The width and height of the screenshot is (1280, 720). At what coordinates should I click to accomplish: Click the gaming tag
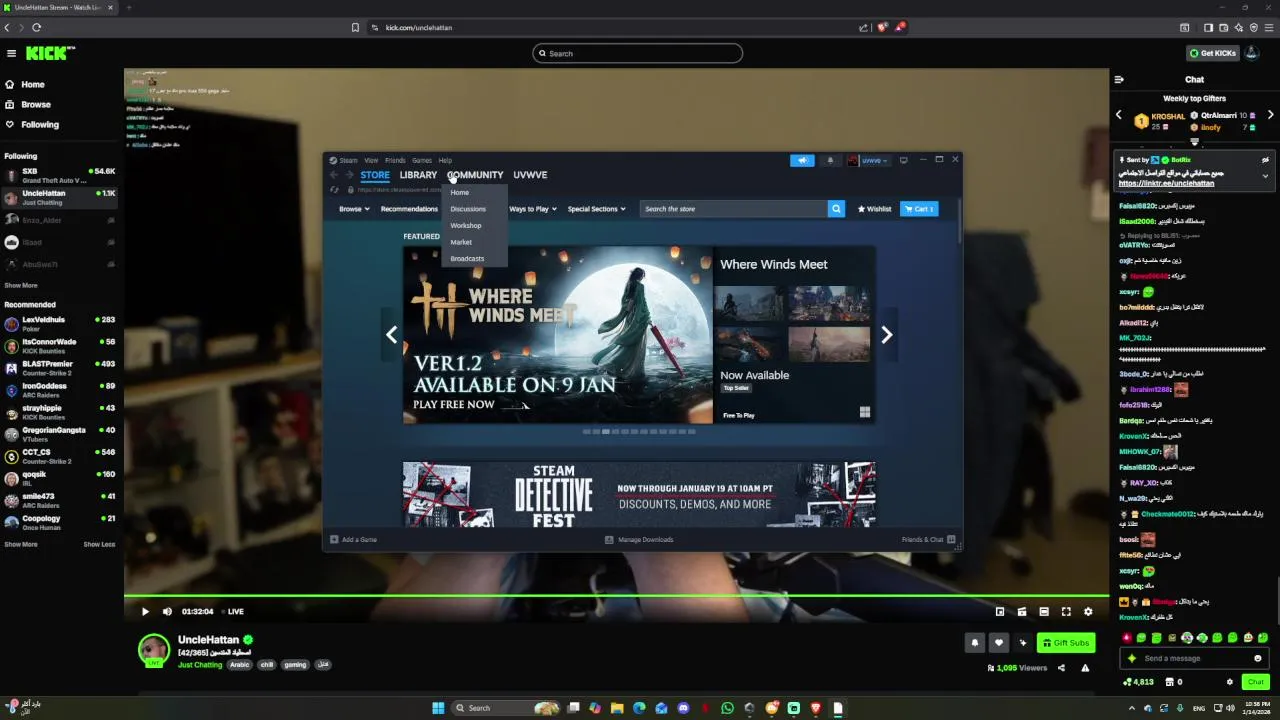click(295, 665)
